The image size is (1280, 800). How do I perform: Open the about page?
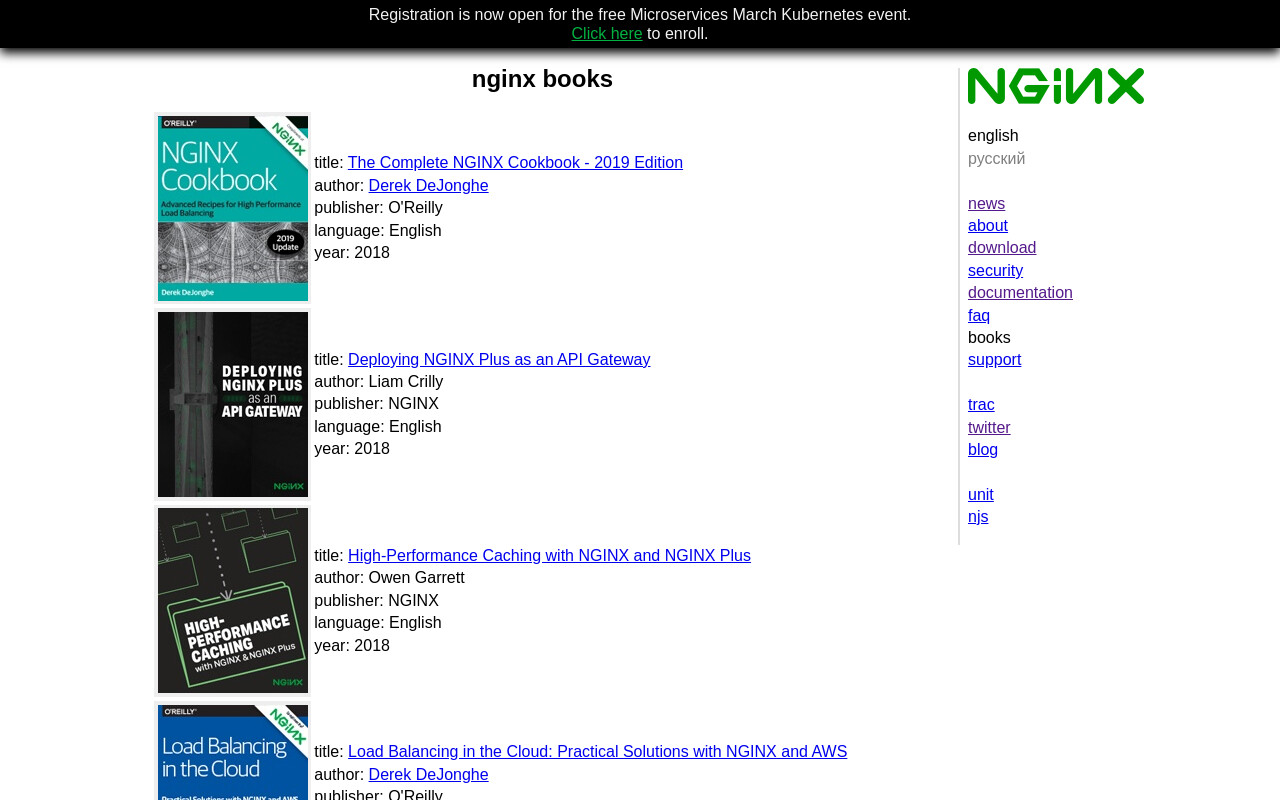tap(988, 226)
